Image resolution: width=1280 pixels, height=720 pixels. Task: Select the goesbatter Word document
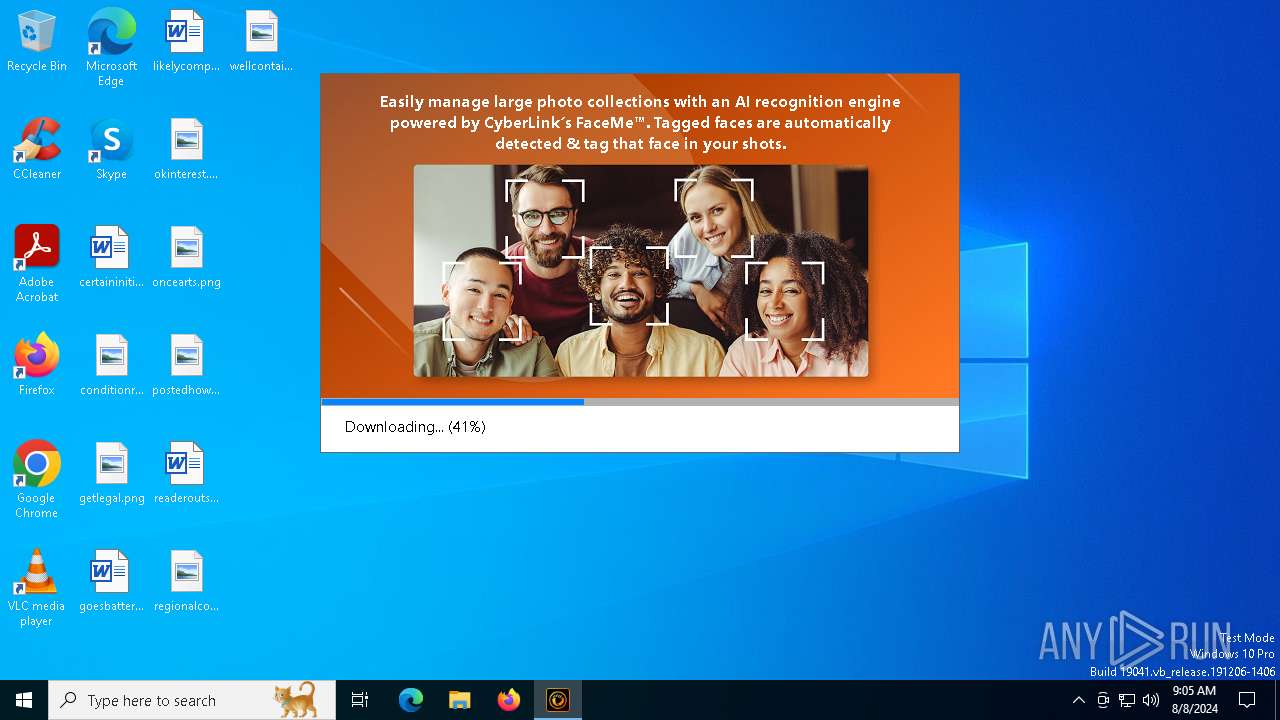111,581
